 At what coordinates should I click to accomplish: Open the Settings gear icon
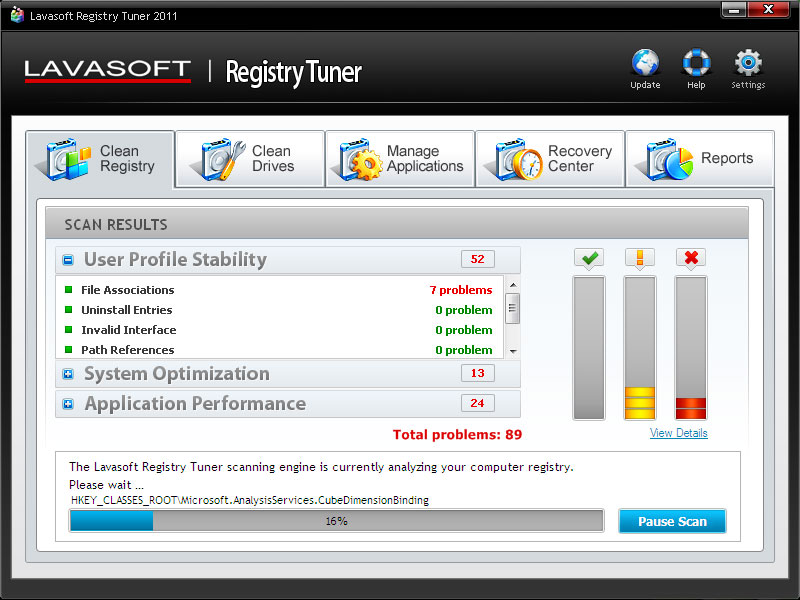point(748,62)
